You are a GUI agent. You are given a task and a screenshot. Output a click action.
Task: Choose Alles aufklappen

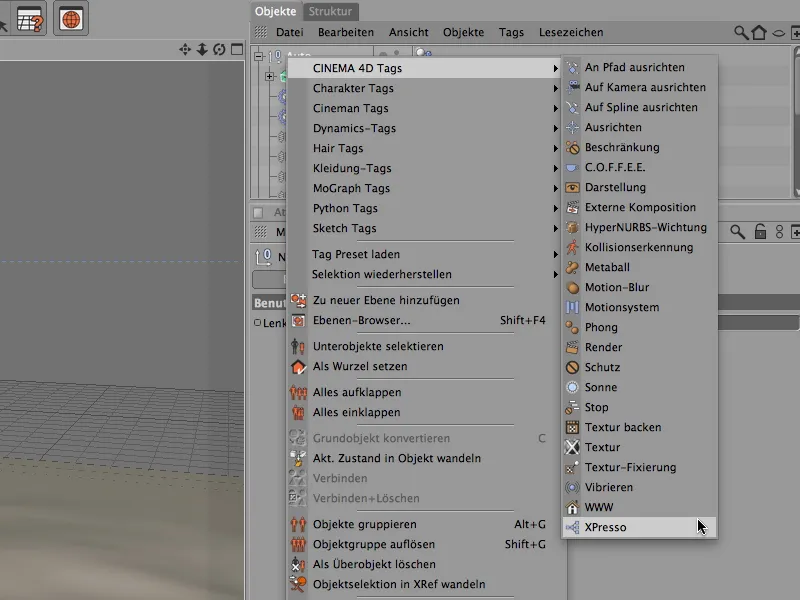[424, 392]
